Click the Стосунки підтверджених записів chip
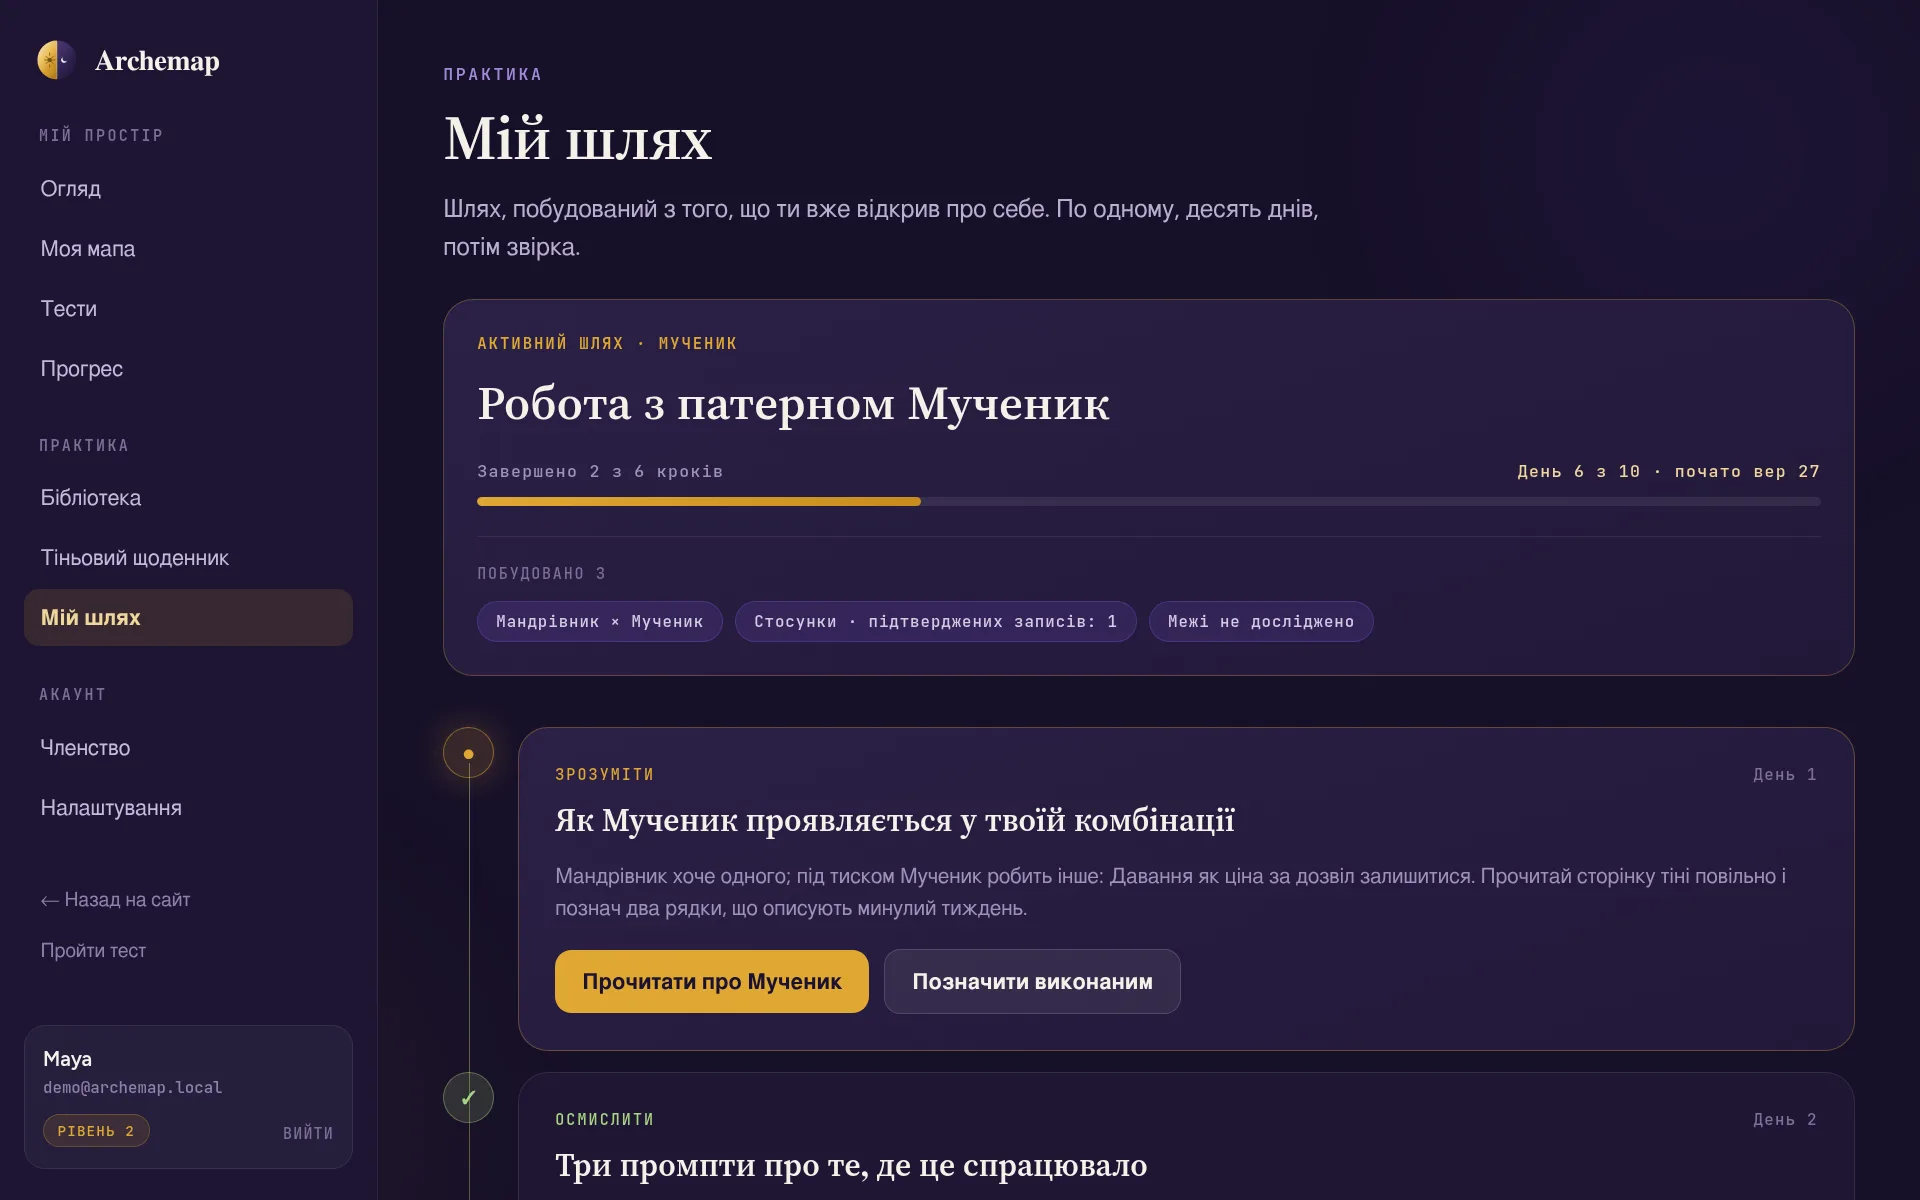This screenshot has height=1200, width=1920. point(936,622)
